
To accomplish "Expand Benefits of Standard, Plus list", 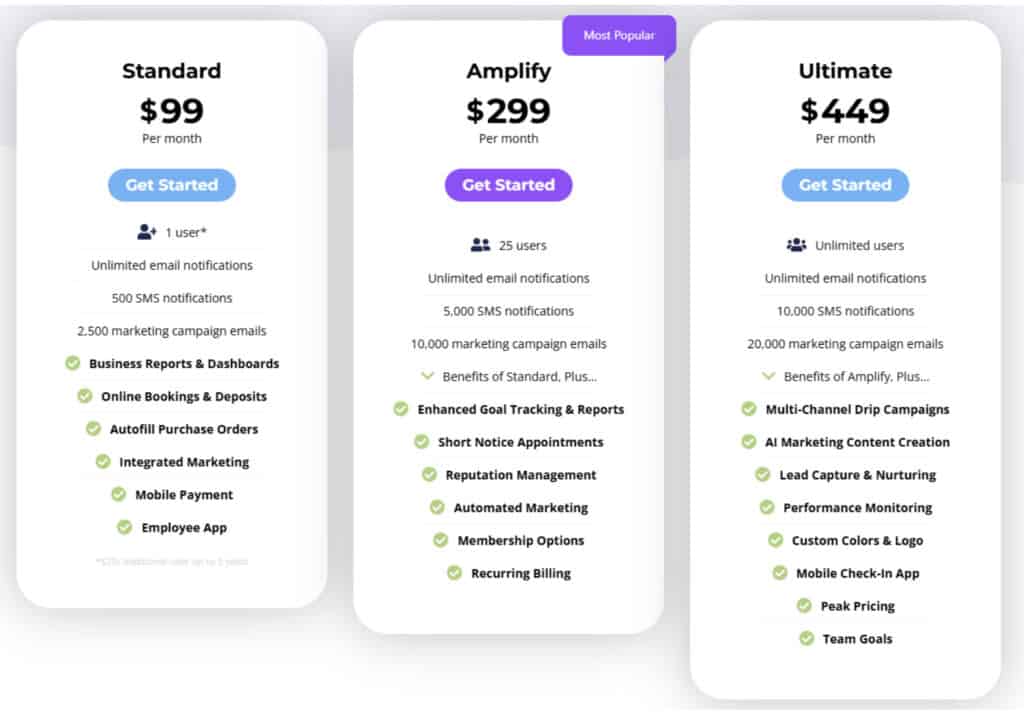I will [x=509, y=376].
